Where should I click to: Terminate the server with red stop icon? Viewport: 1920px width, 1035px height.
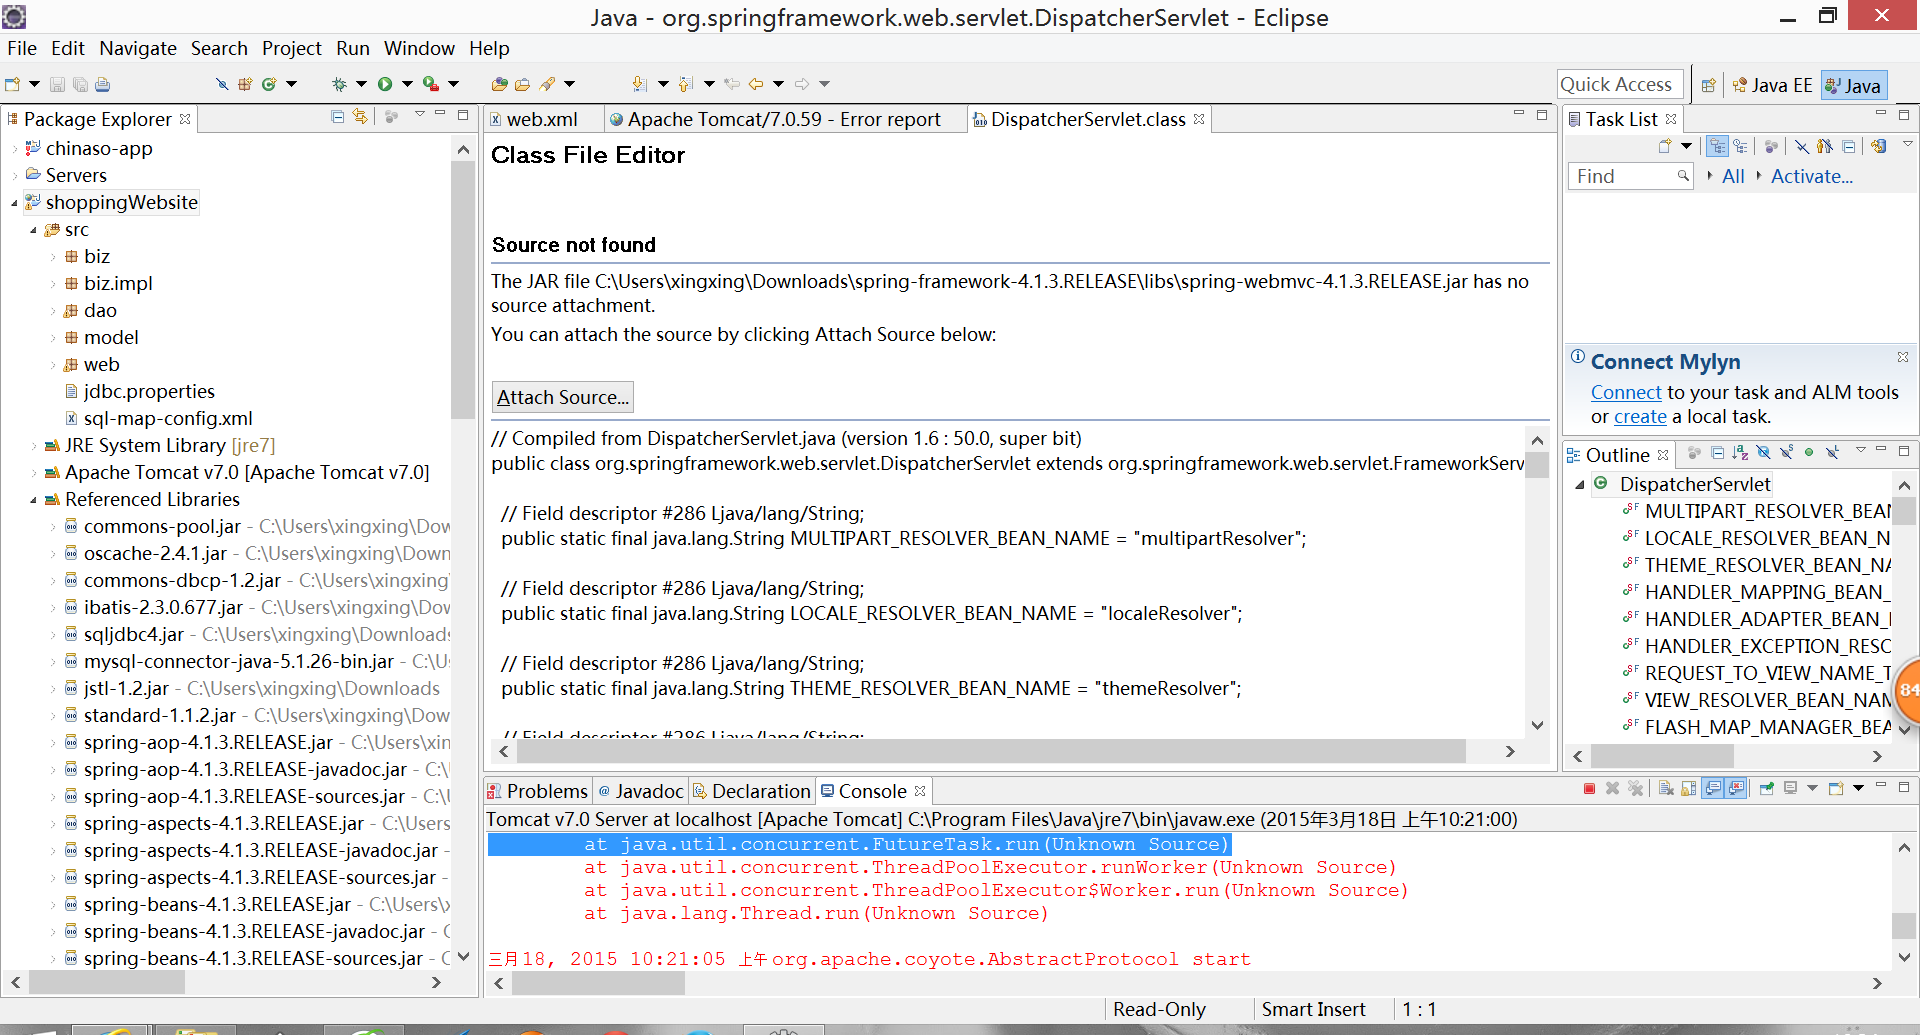coord(1589,789)
